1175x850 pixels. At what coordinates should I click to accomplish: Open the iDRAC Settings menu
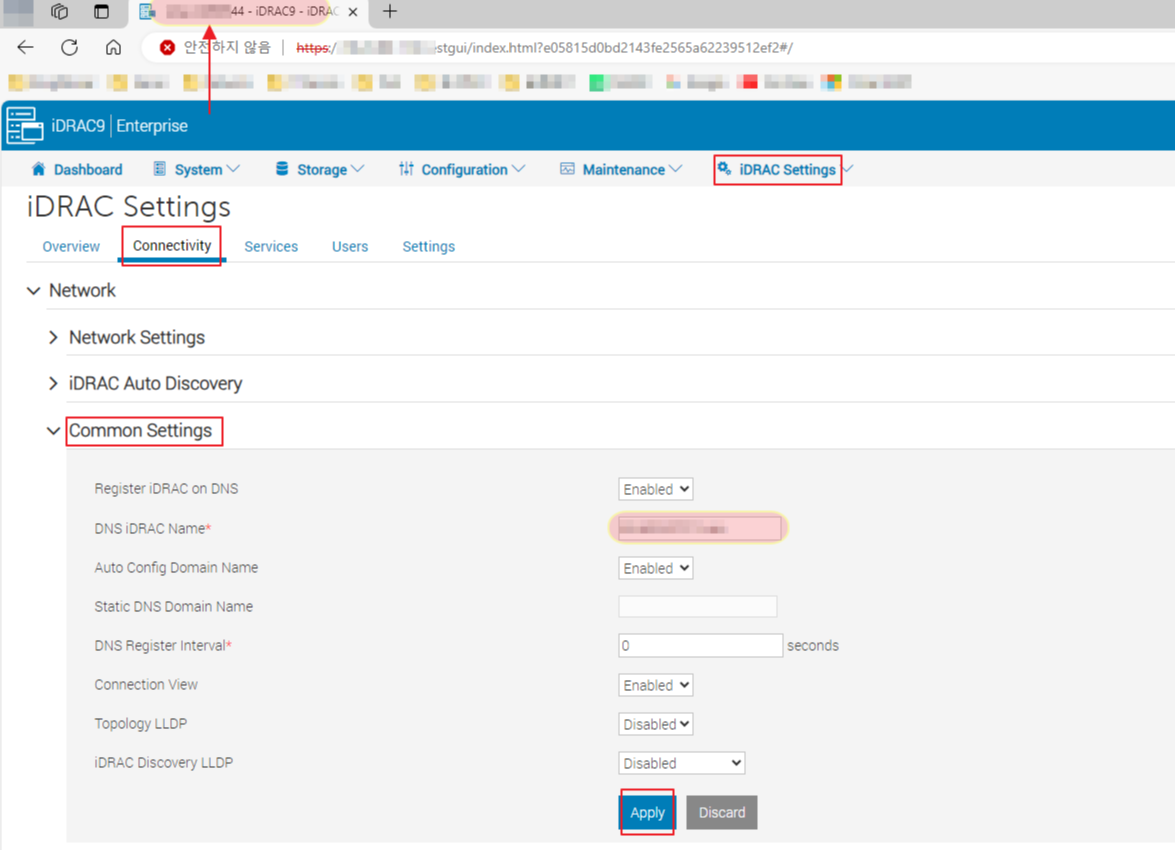point(787,169)
